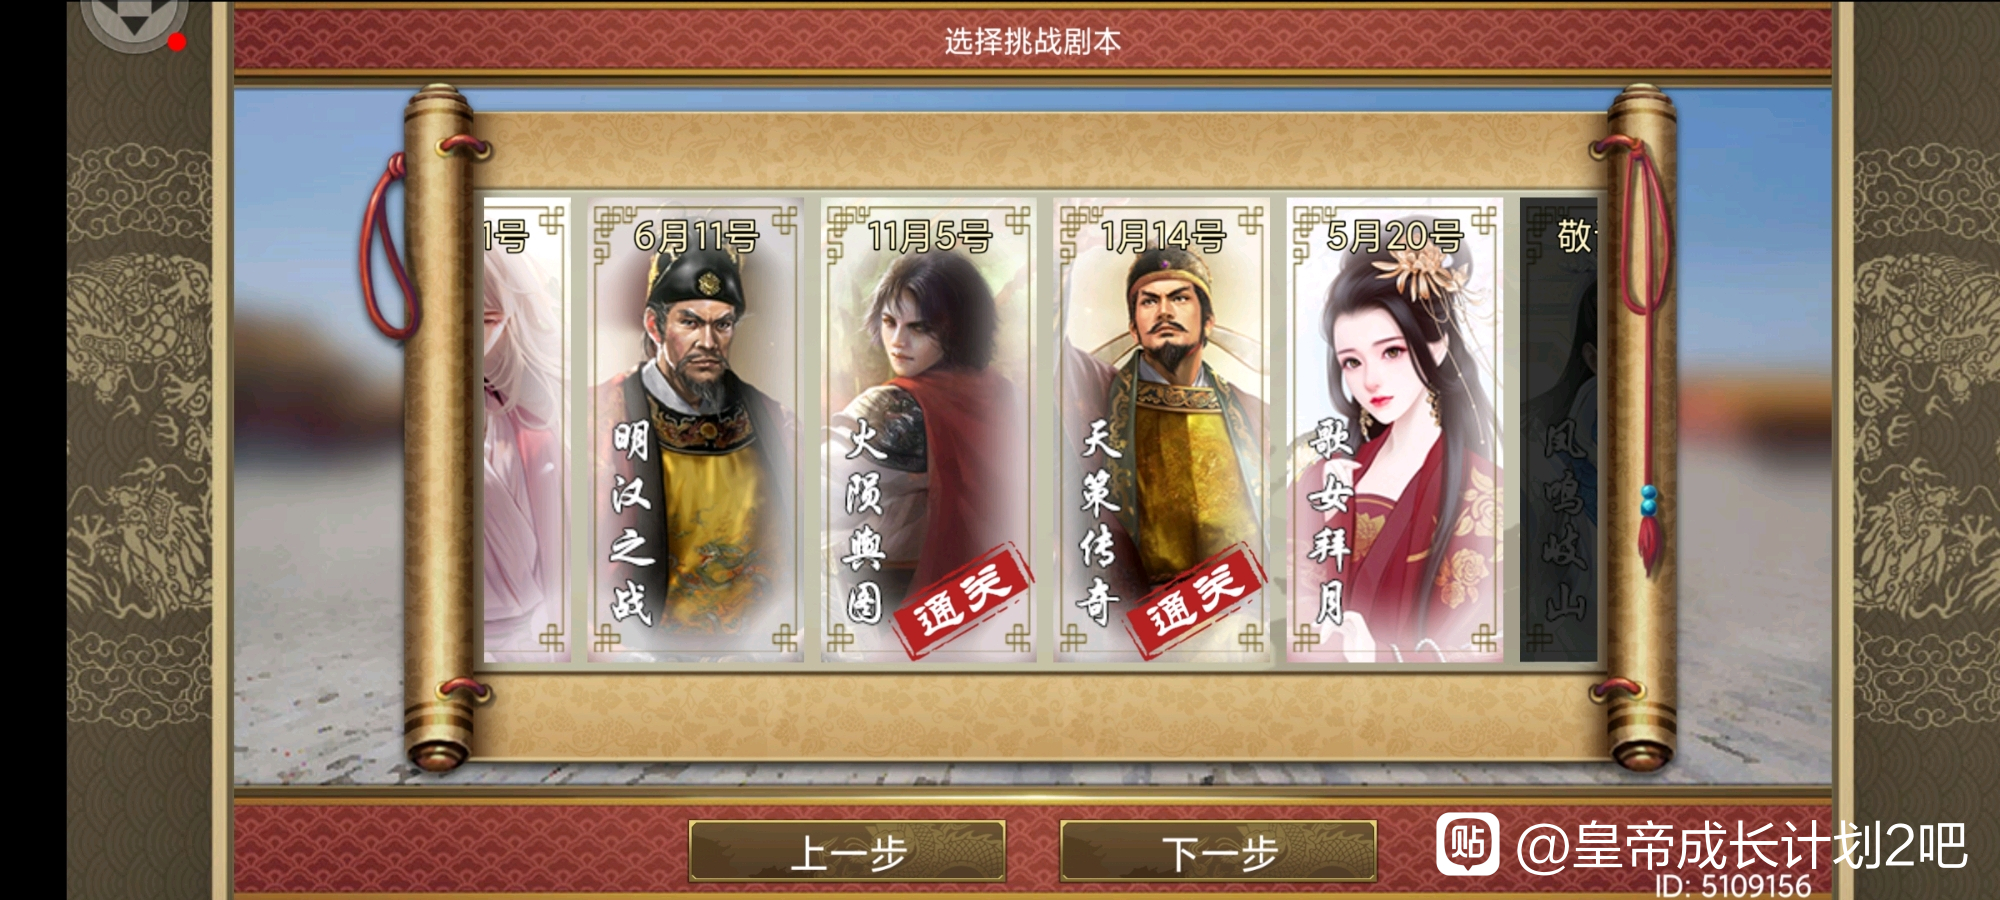The width and height of the screenshot is (2000, 900).
Task: Select the 明汉之战 scenario card
Action: pos(696,430)
